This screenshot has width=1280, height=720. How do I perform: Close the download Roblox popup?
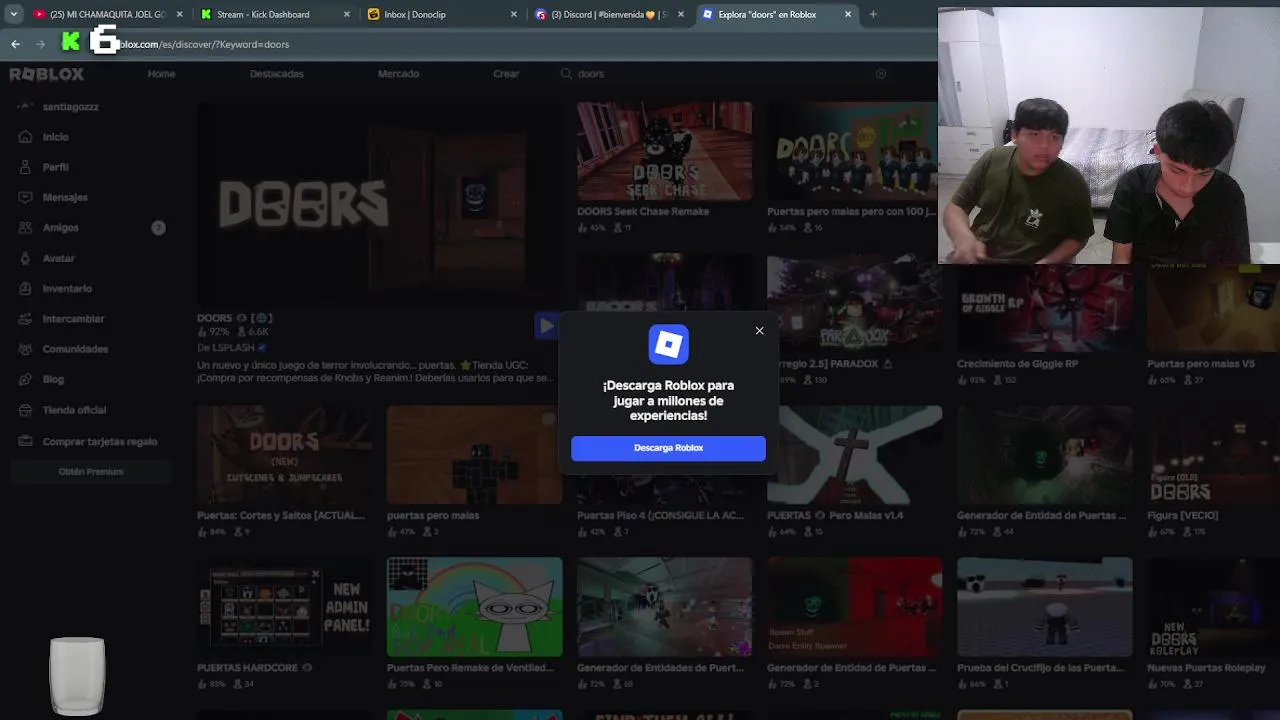759,331
